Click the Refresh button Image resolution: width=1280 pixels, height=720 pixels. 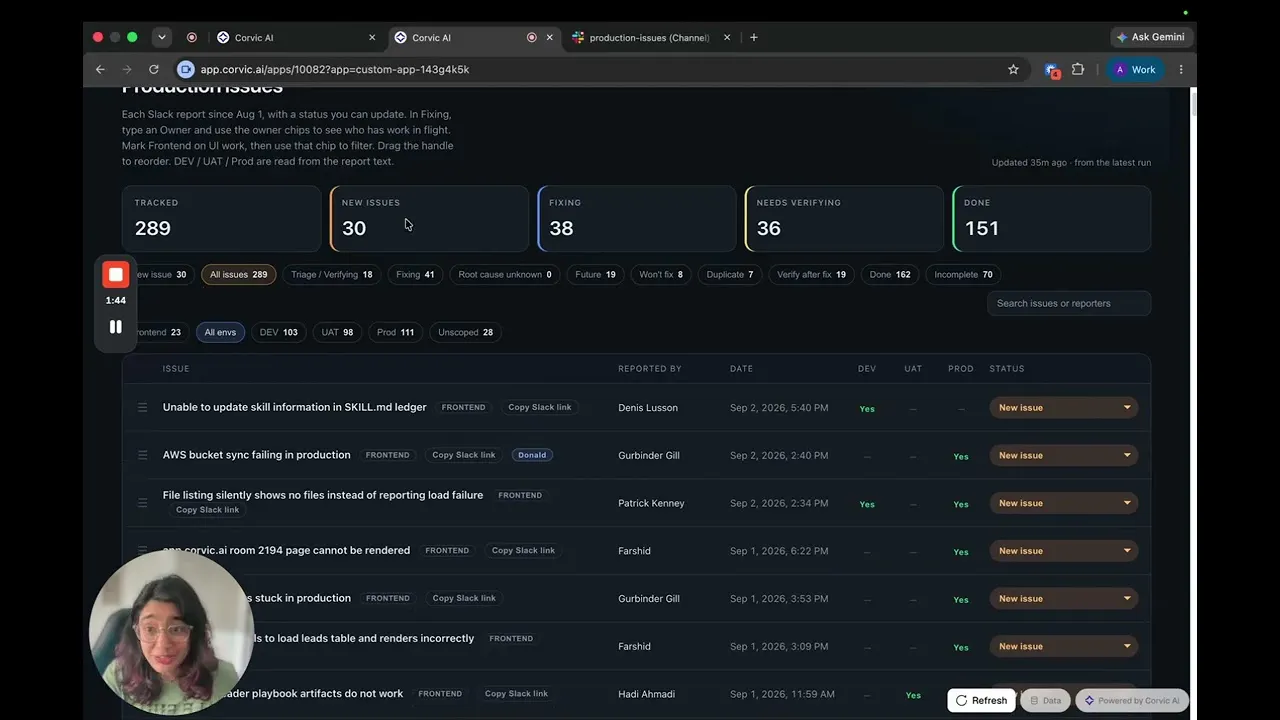(981, 701)
